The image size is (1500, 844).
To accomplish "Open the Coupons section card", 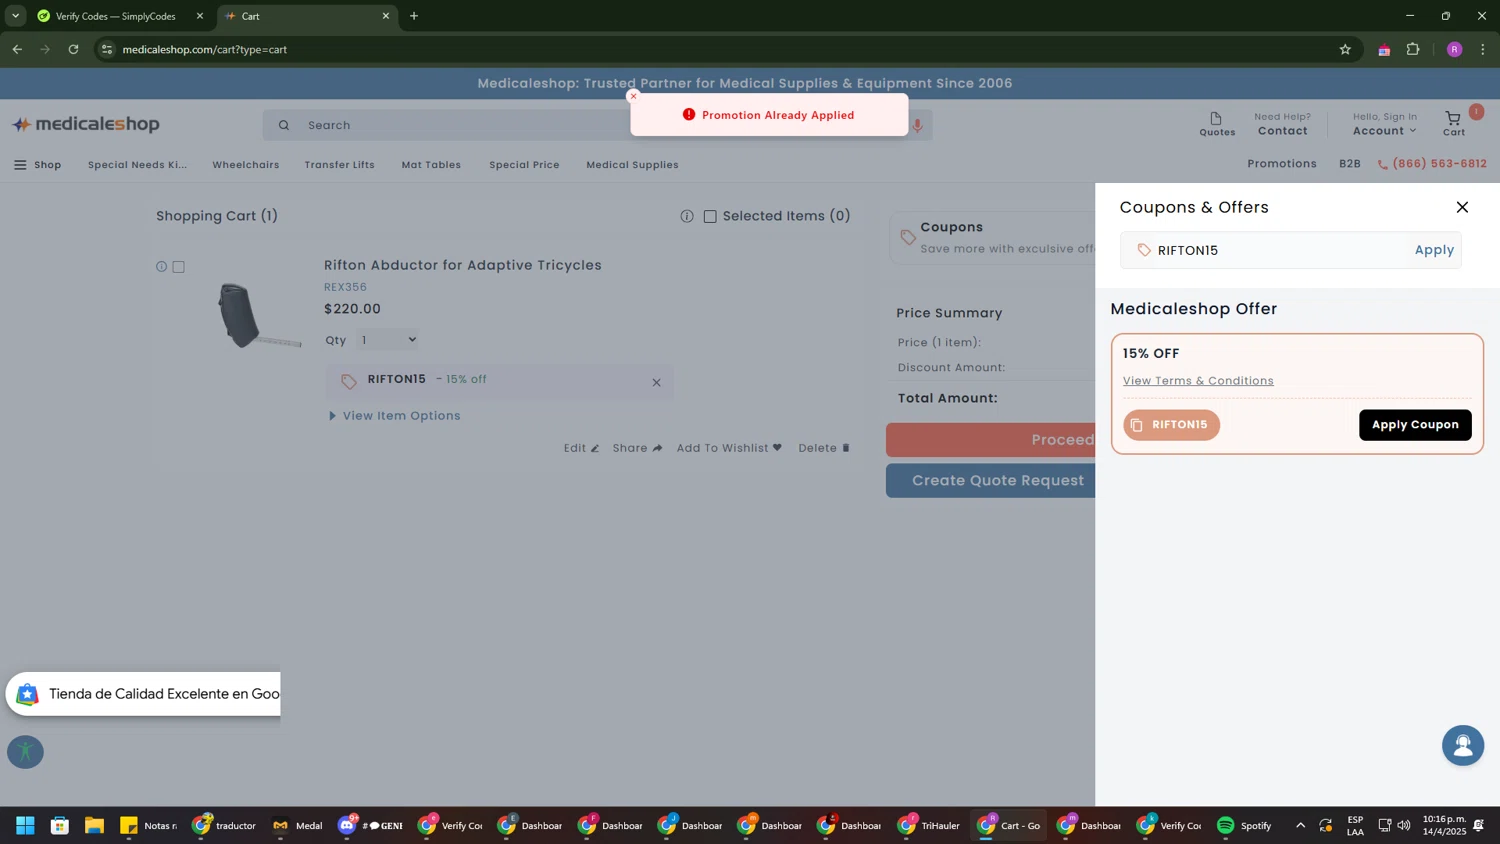I will [x=993, y=238].
